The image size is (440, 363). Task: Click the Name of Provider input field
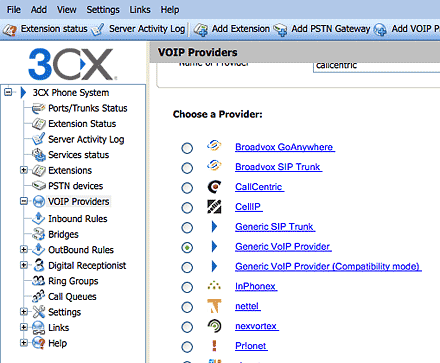[376, 66]
